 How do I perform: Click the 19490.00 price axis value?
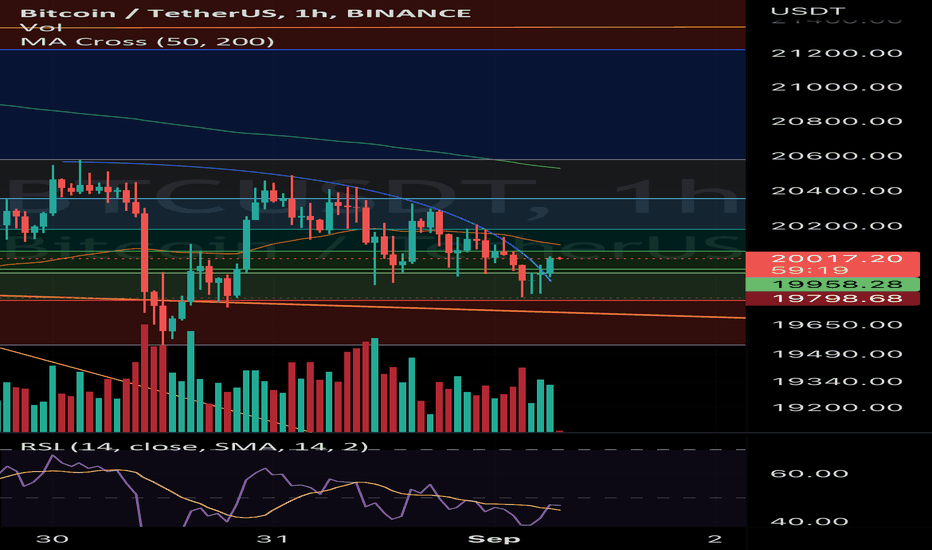point(836,354)
